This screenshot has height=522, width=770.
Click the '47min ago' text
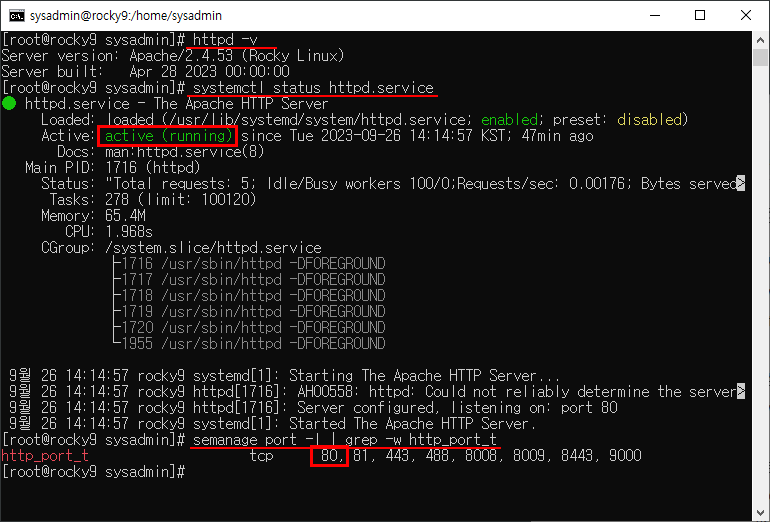(x=557, y=136)
